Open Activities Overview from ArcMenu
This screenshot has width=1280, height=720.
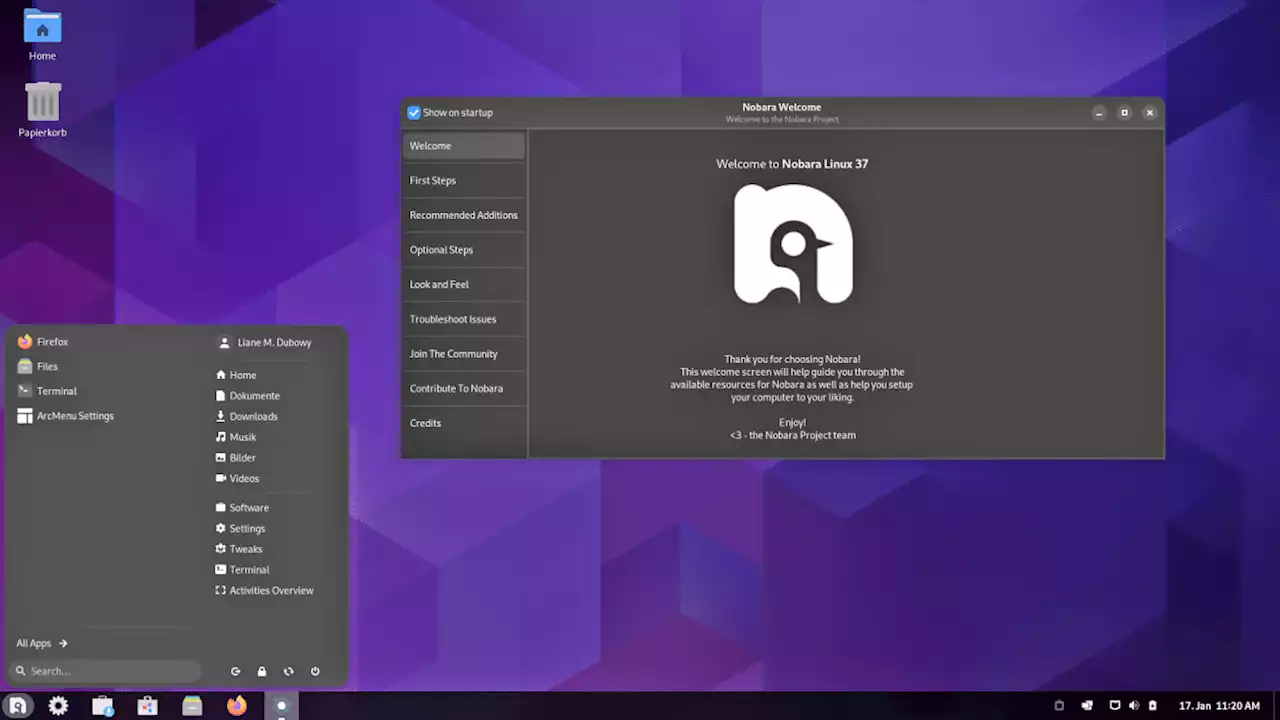click(264, 591)
